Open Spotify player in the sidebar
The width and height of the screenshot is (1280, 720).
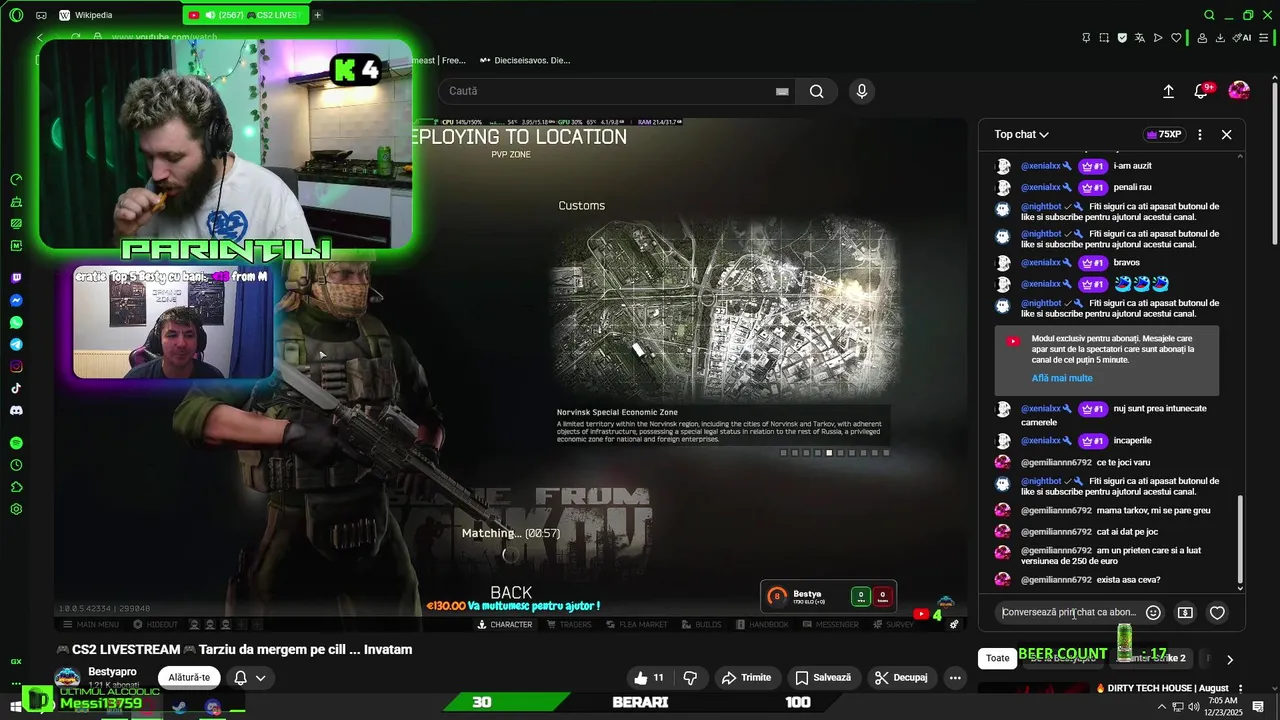coord(16,443)
